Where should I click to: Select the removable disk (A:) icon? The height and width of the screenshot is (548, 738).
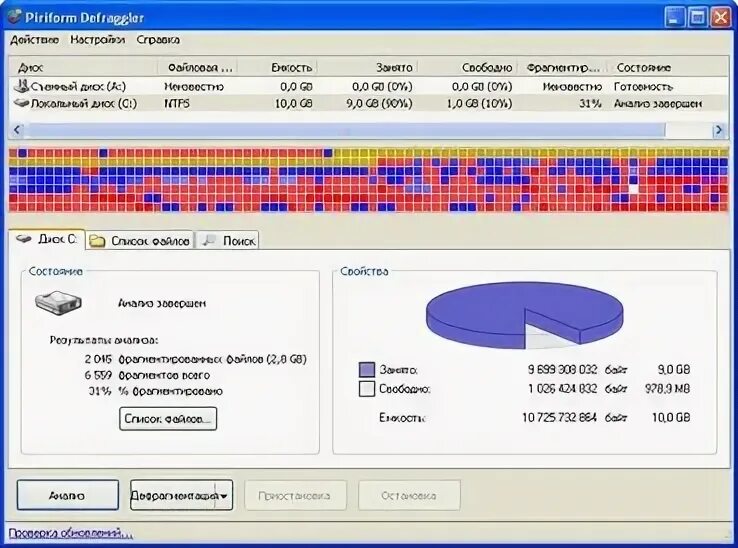coord(21,86)
